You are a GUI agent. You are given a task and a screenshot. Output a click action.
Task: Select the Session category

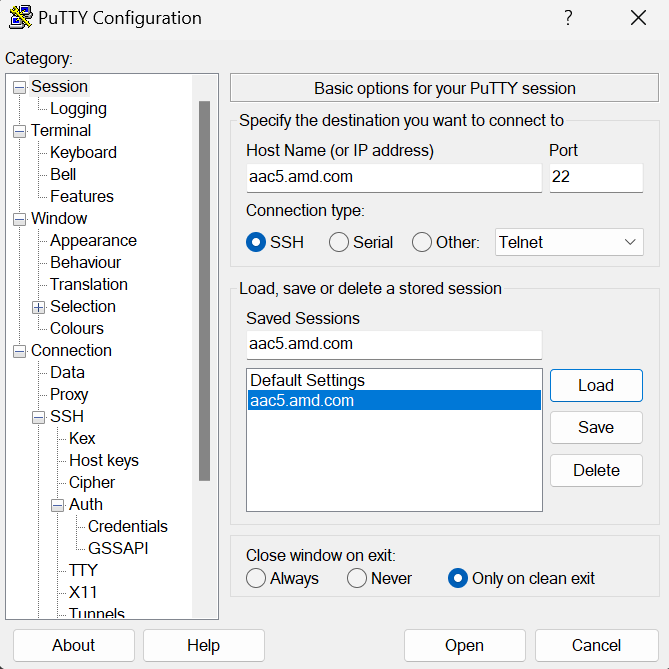point(59,87)
